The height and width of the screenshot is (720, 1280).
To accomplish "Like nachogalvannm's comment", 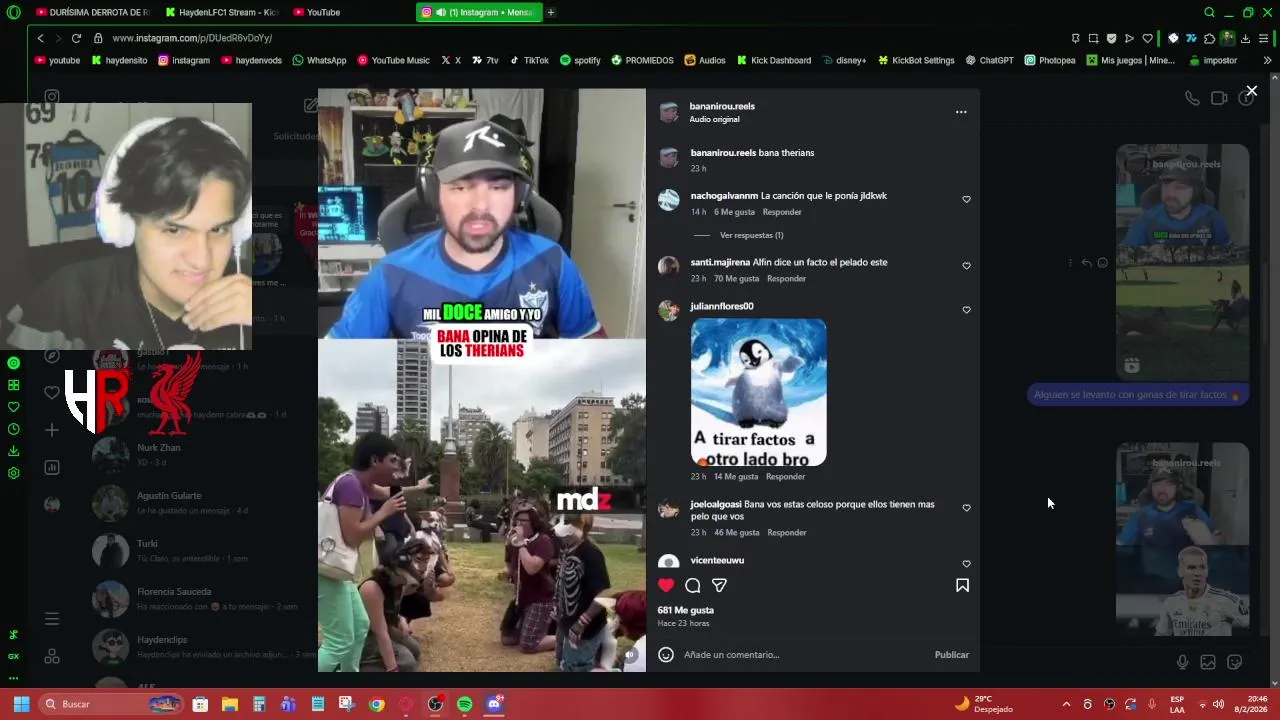I will [x=966, y=199].
